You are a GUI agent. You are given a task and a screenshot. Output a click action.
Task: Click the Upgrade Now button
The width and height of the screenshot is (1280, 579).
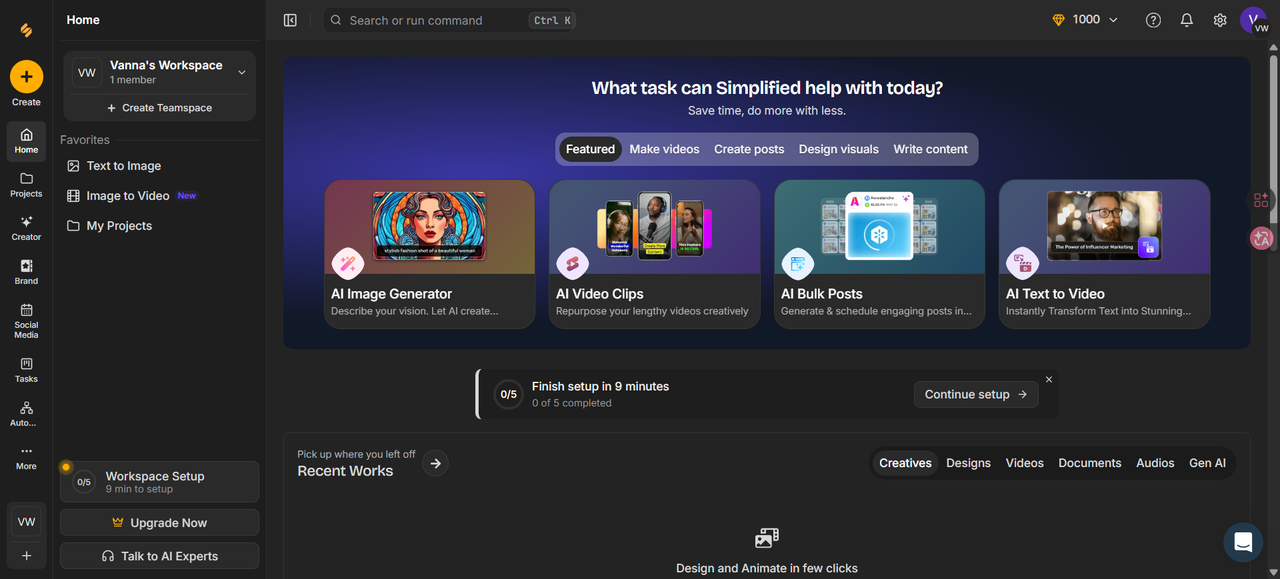click(159, 523)
